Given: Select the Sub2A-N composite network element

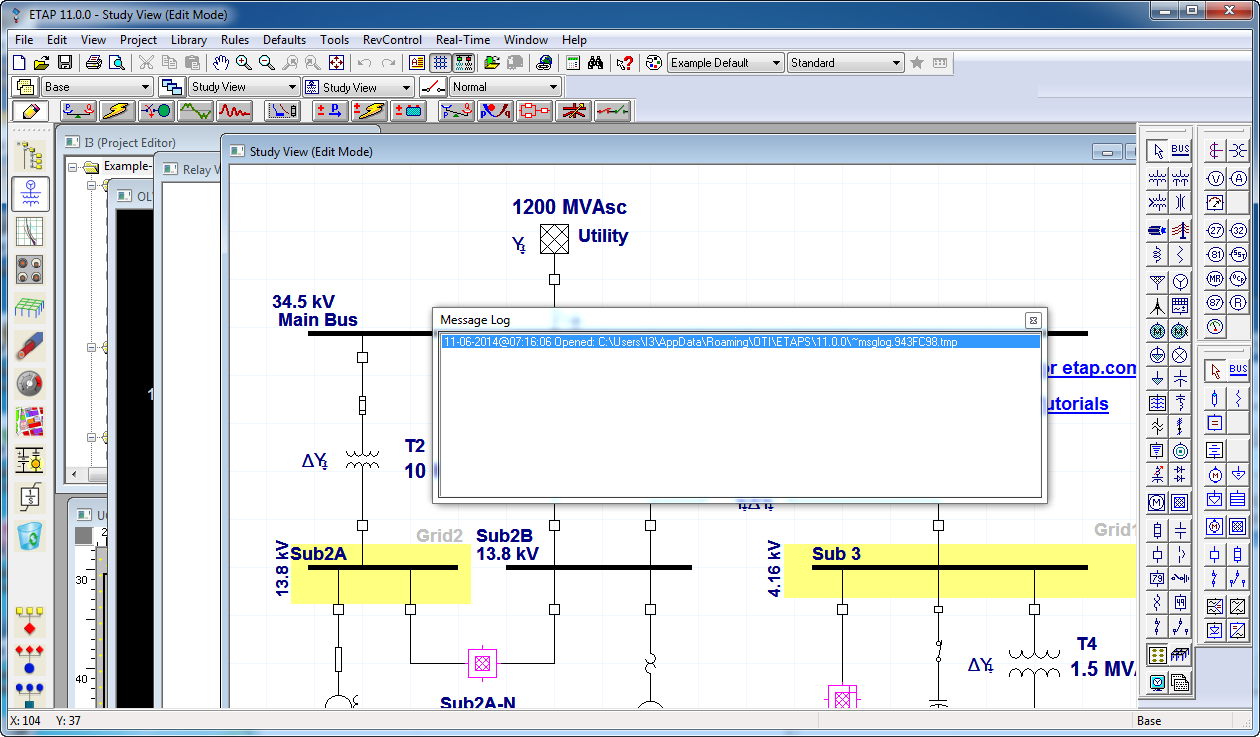Looking at the screenshot, I should click(x=483, y=663).
